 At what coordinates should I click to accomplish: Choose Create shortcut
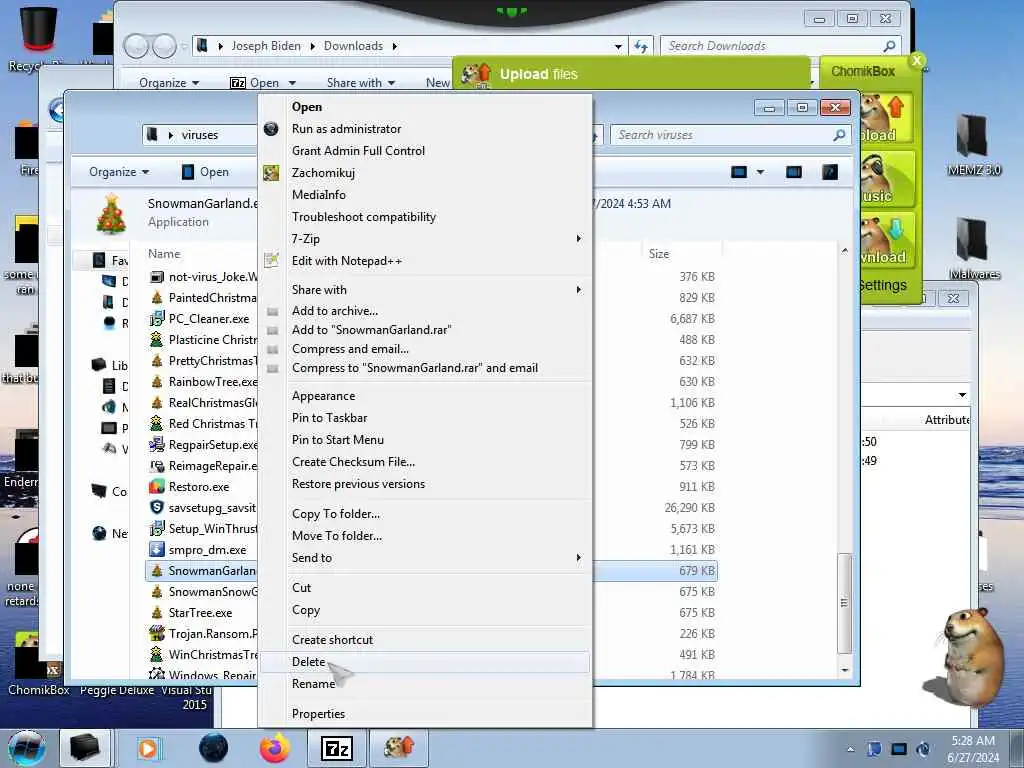tap(332, 640)
